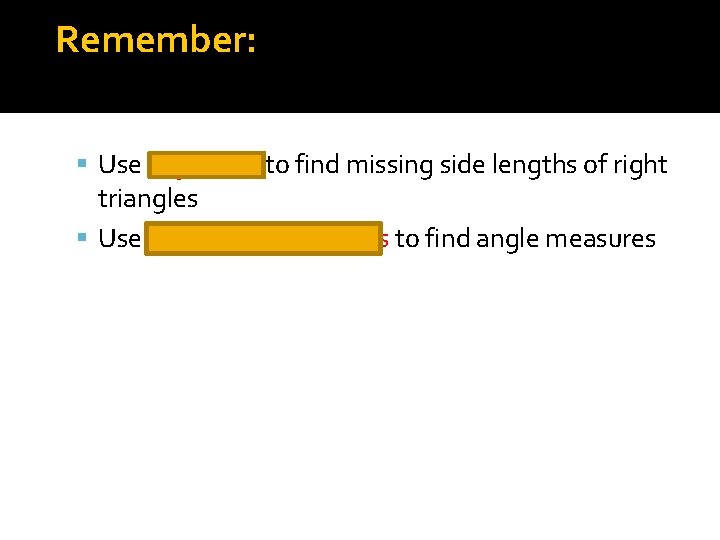This screenshot has height=540, width=720.
Task: Click the word "Use" in the first bullet
Action: tap(120, 164)
